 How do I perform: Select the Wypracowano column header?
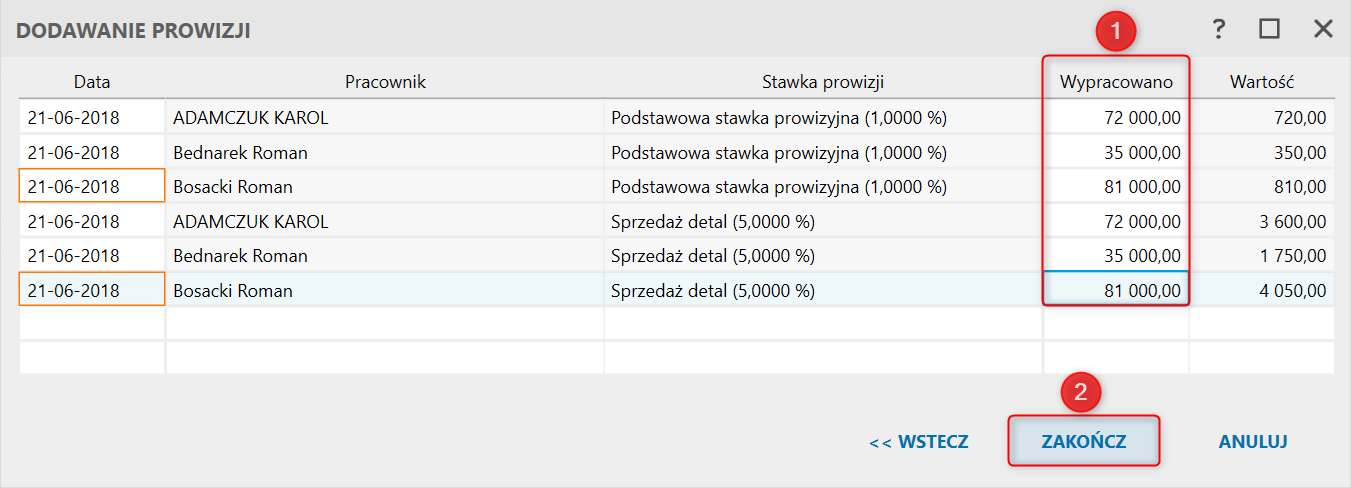point(1116,82)
